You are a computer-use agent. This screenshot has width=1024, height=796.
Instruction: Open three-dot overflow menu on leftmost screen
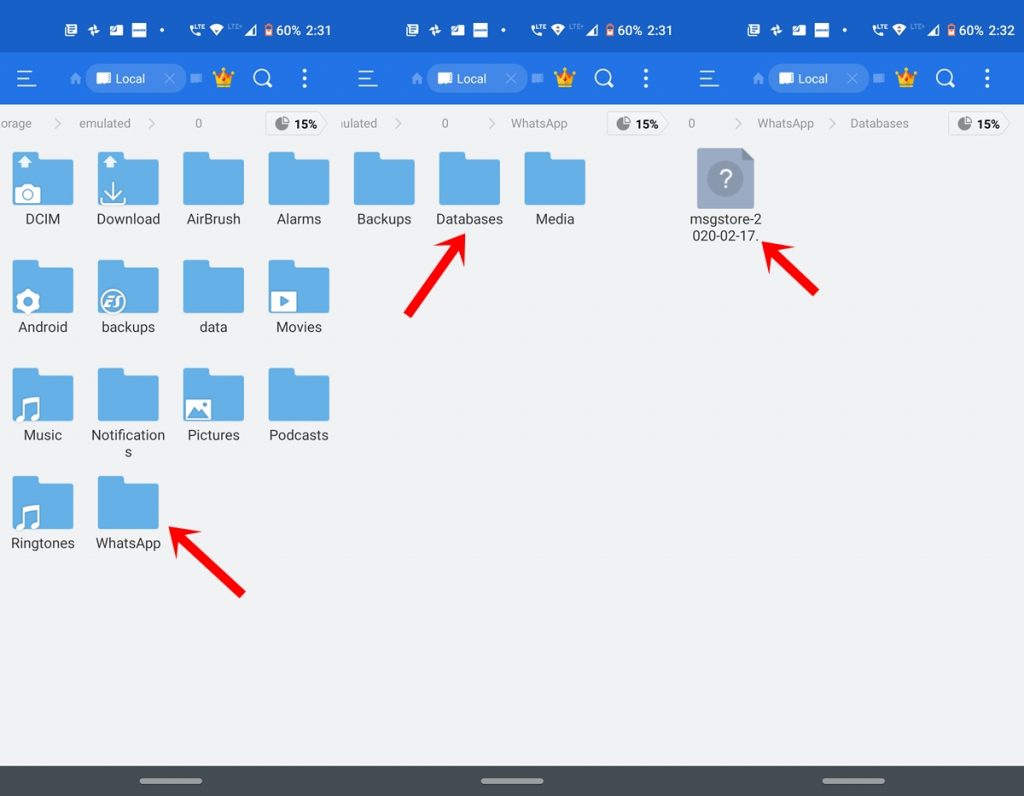pyautogui.click(x=305, y=79)
